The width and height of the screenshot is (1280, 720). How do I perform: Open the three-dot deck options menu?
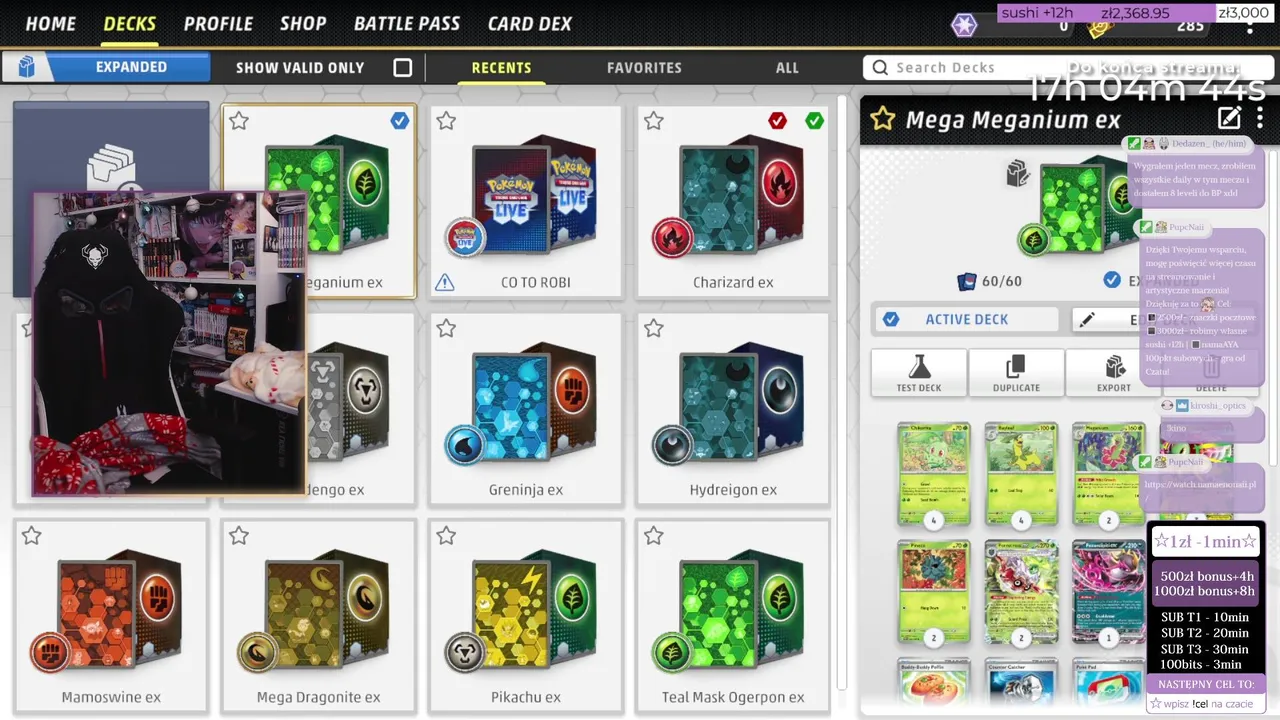[x=1259, y=119]
